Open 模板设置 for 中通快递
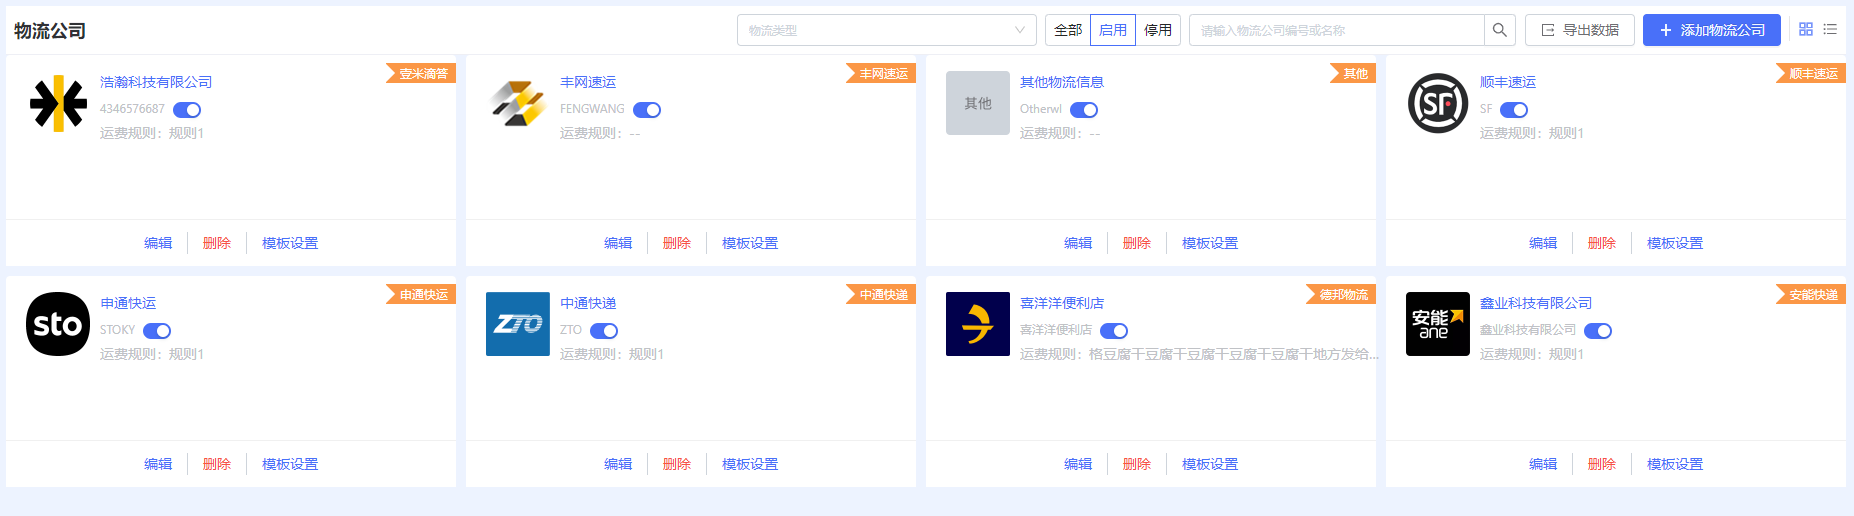This screenshot has height=516, width=1854. (x=750, y=464)
